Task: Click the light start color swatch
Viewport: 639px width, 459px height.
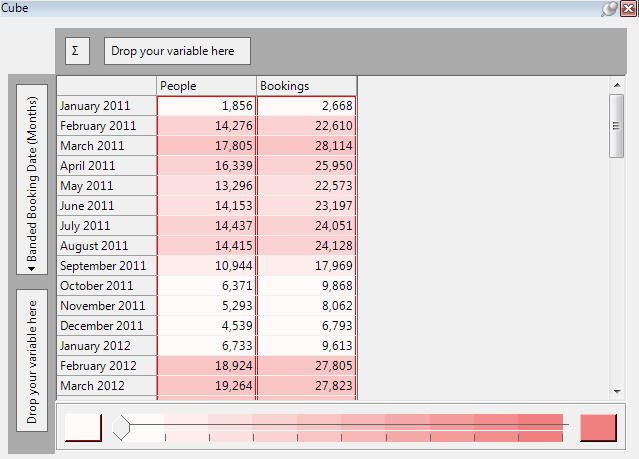Action: point(83,428)
